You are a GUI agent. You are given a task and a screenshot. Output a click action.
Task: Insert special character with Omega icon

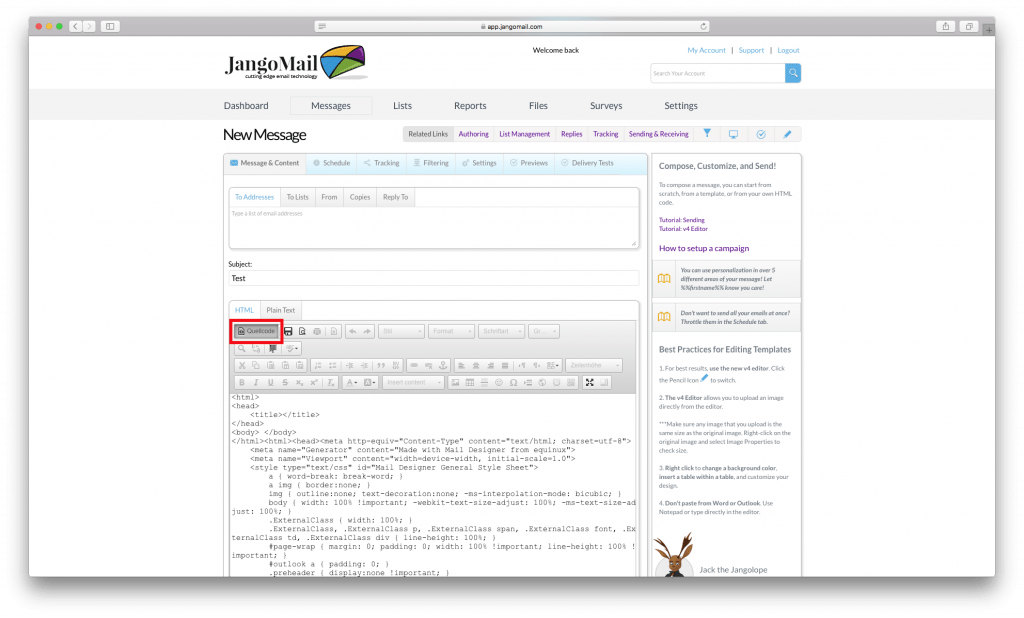(x=513, y=382)
